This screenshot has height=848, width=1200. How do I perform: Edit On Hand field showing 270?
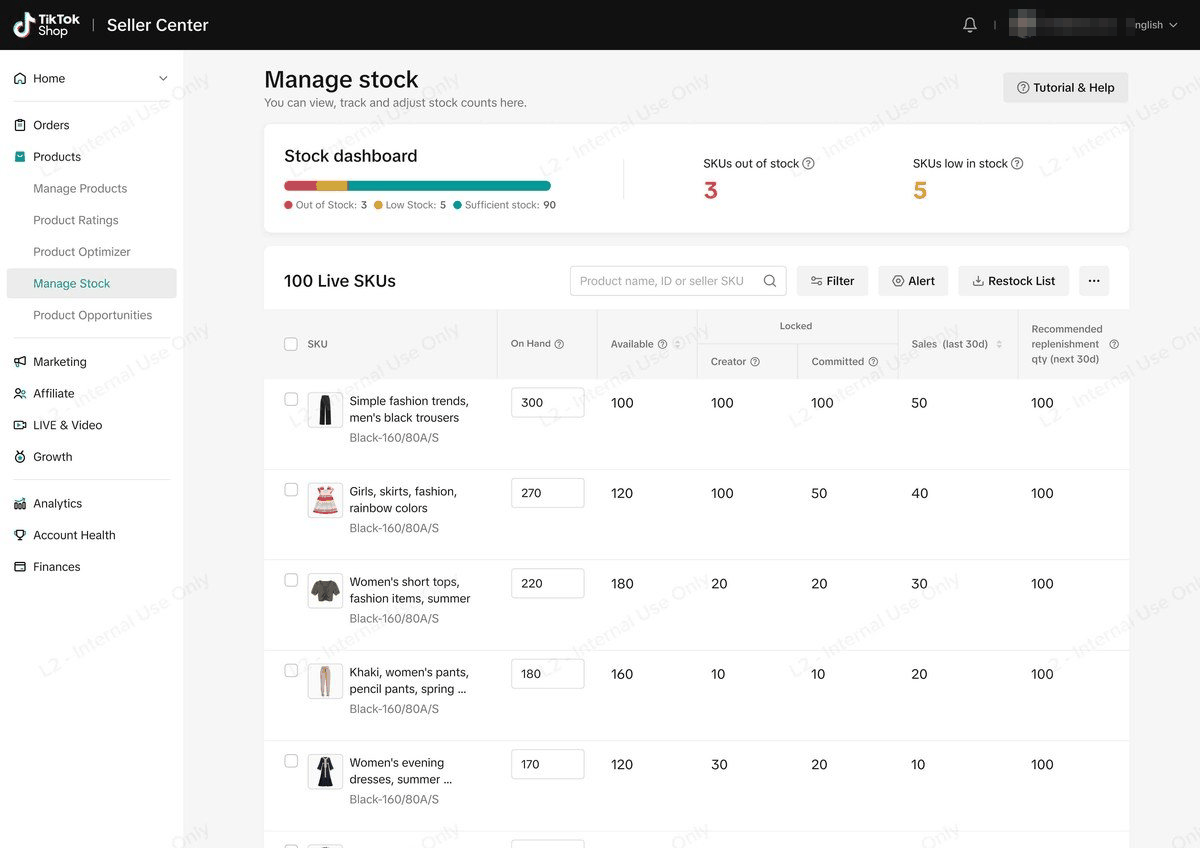coord(547,493)
